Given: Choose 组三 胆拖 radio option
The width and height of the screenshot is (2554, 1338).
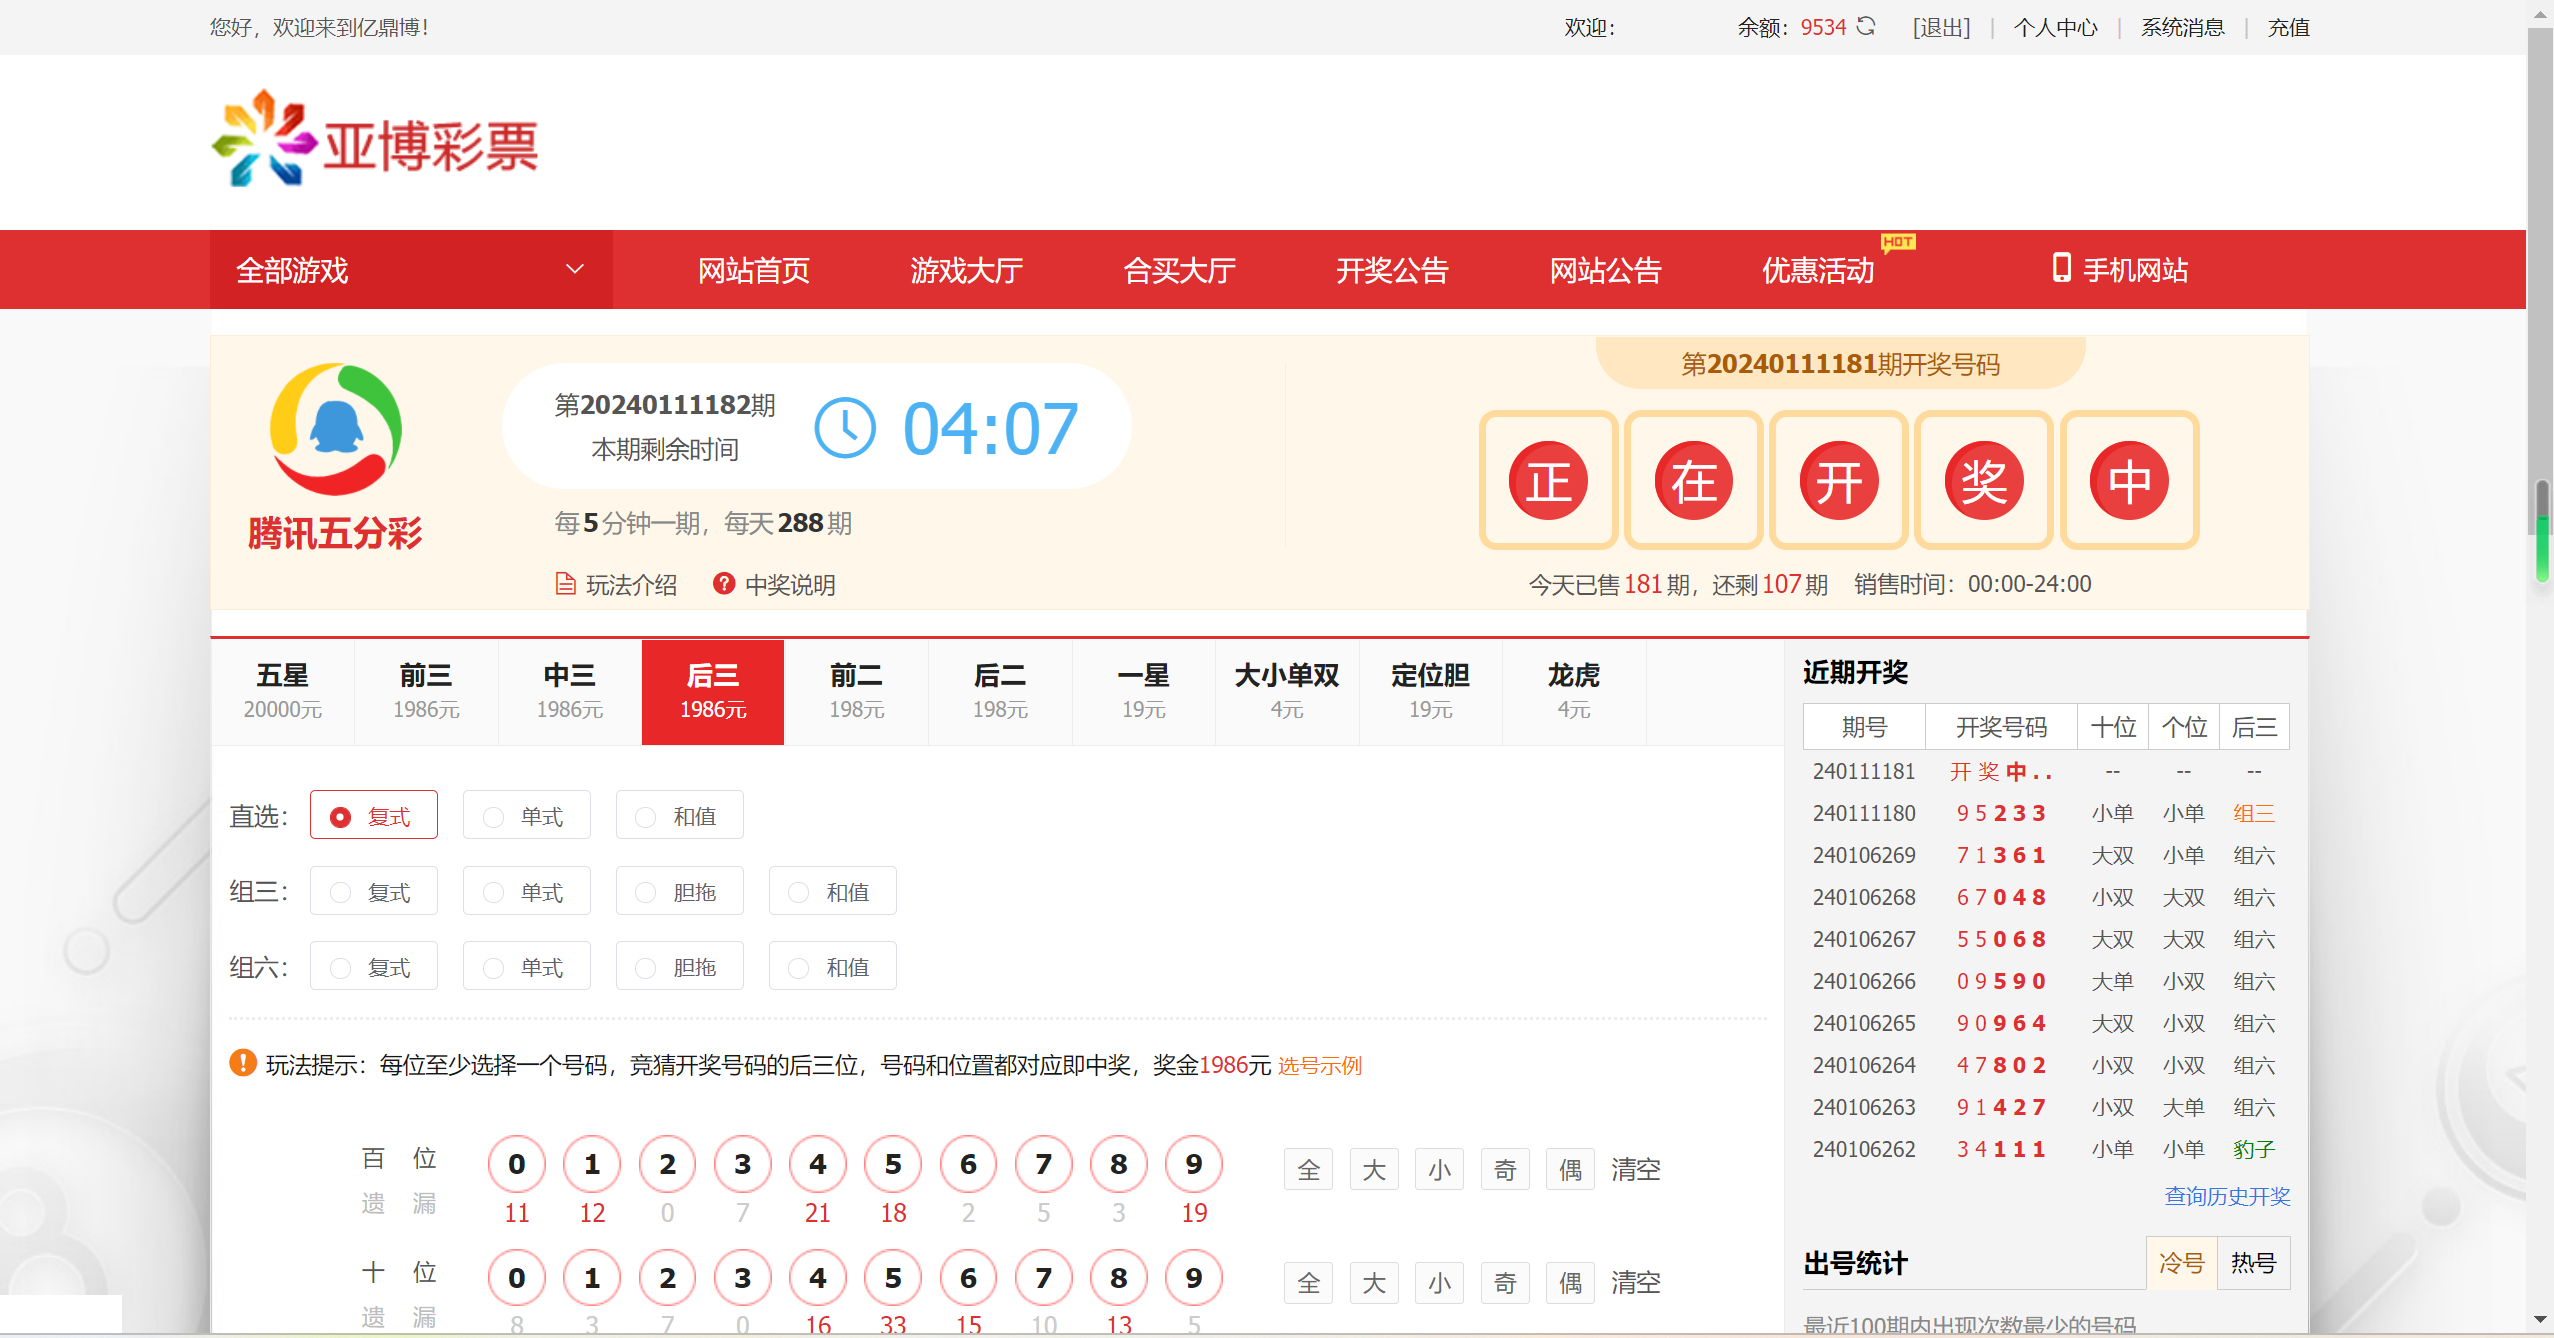Looking at the screenshot, I should click(680, 892).
